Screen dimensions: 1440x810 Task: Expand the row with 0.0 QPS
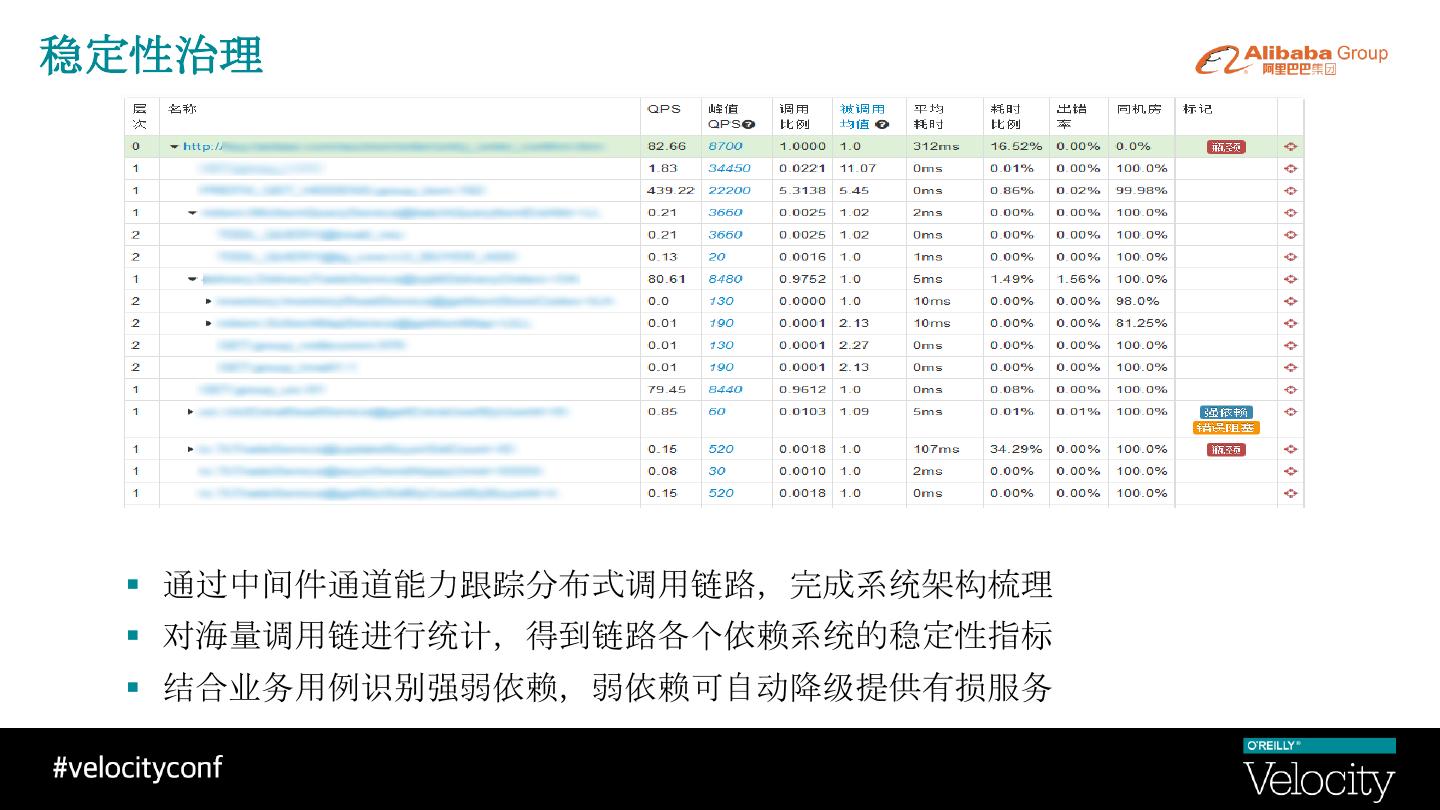click(209, 301)
